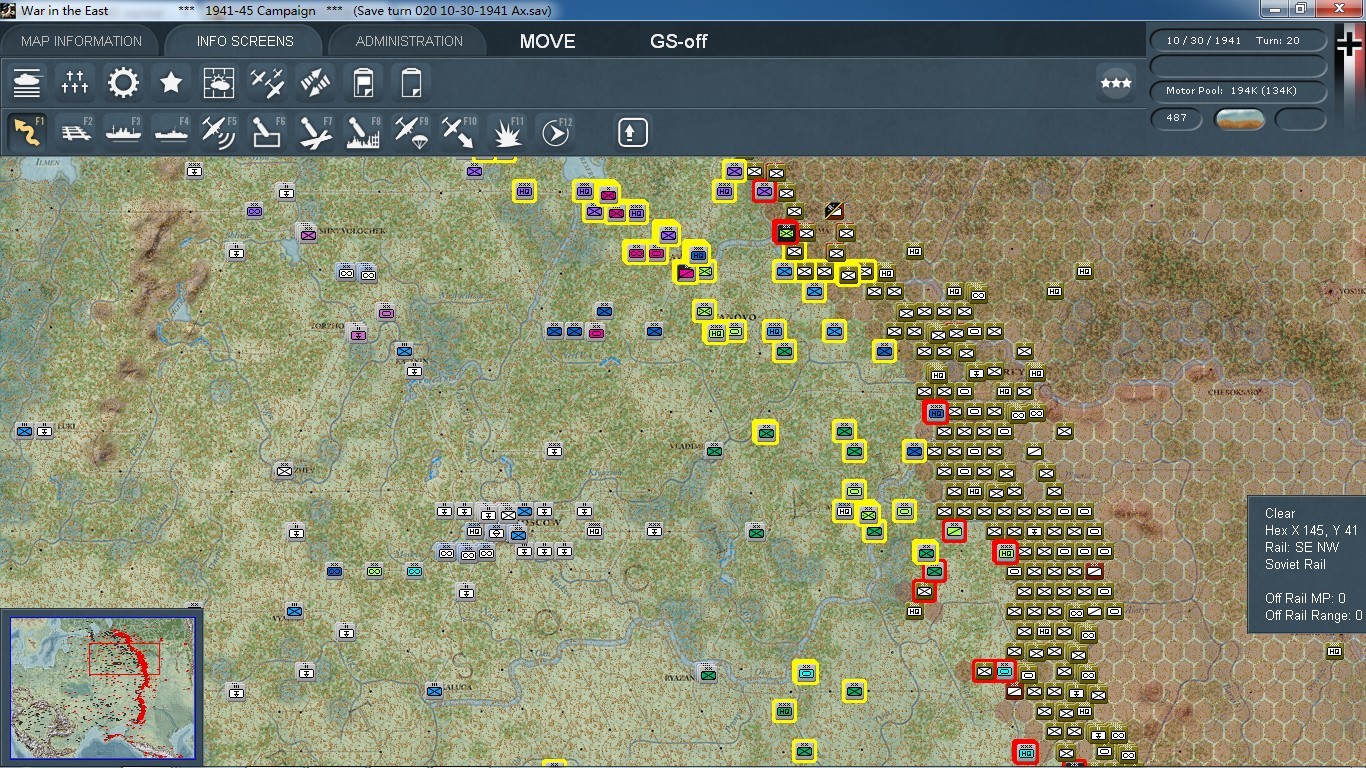Open the production gear icon
The height and width of the screenshot is (768, 1366).
123,82
